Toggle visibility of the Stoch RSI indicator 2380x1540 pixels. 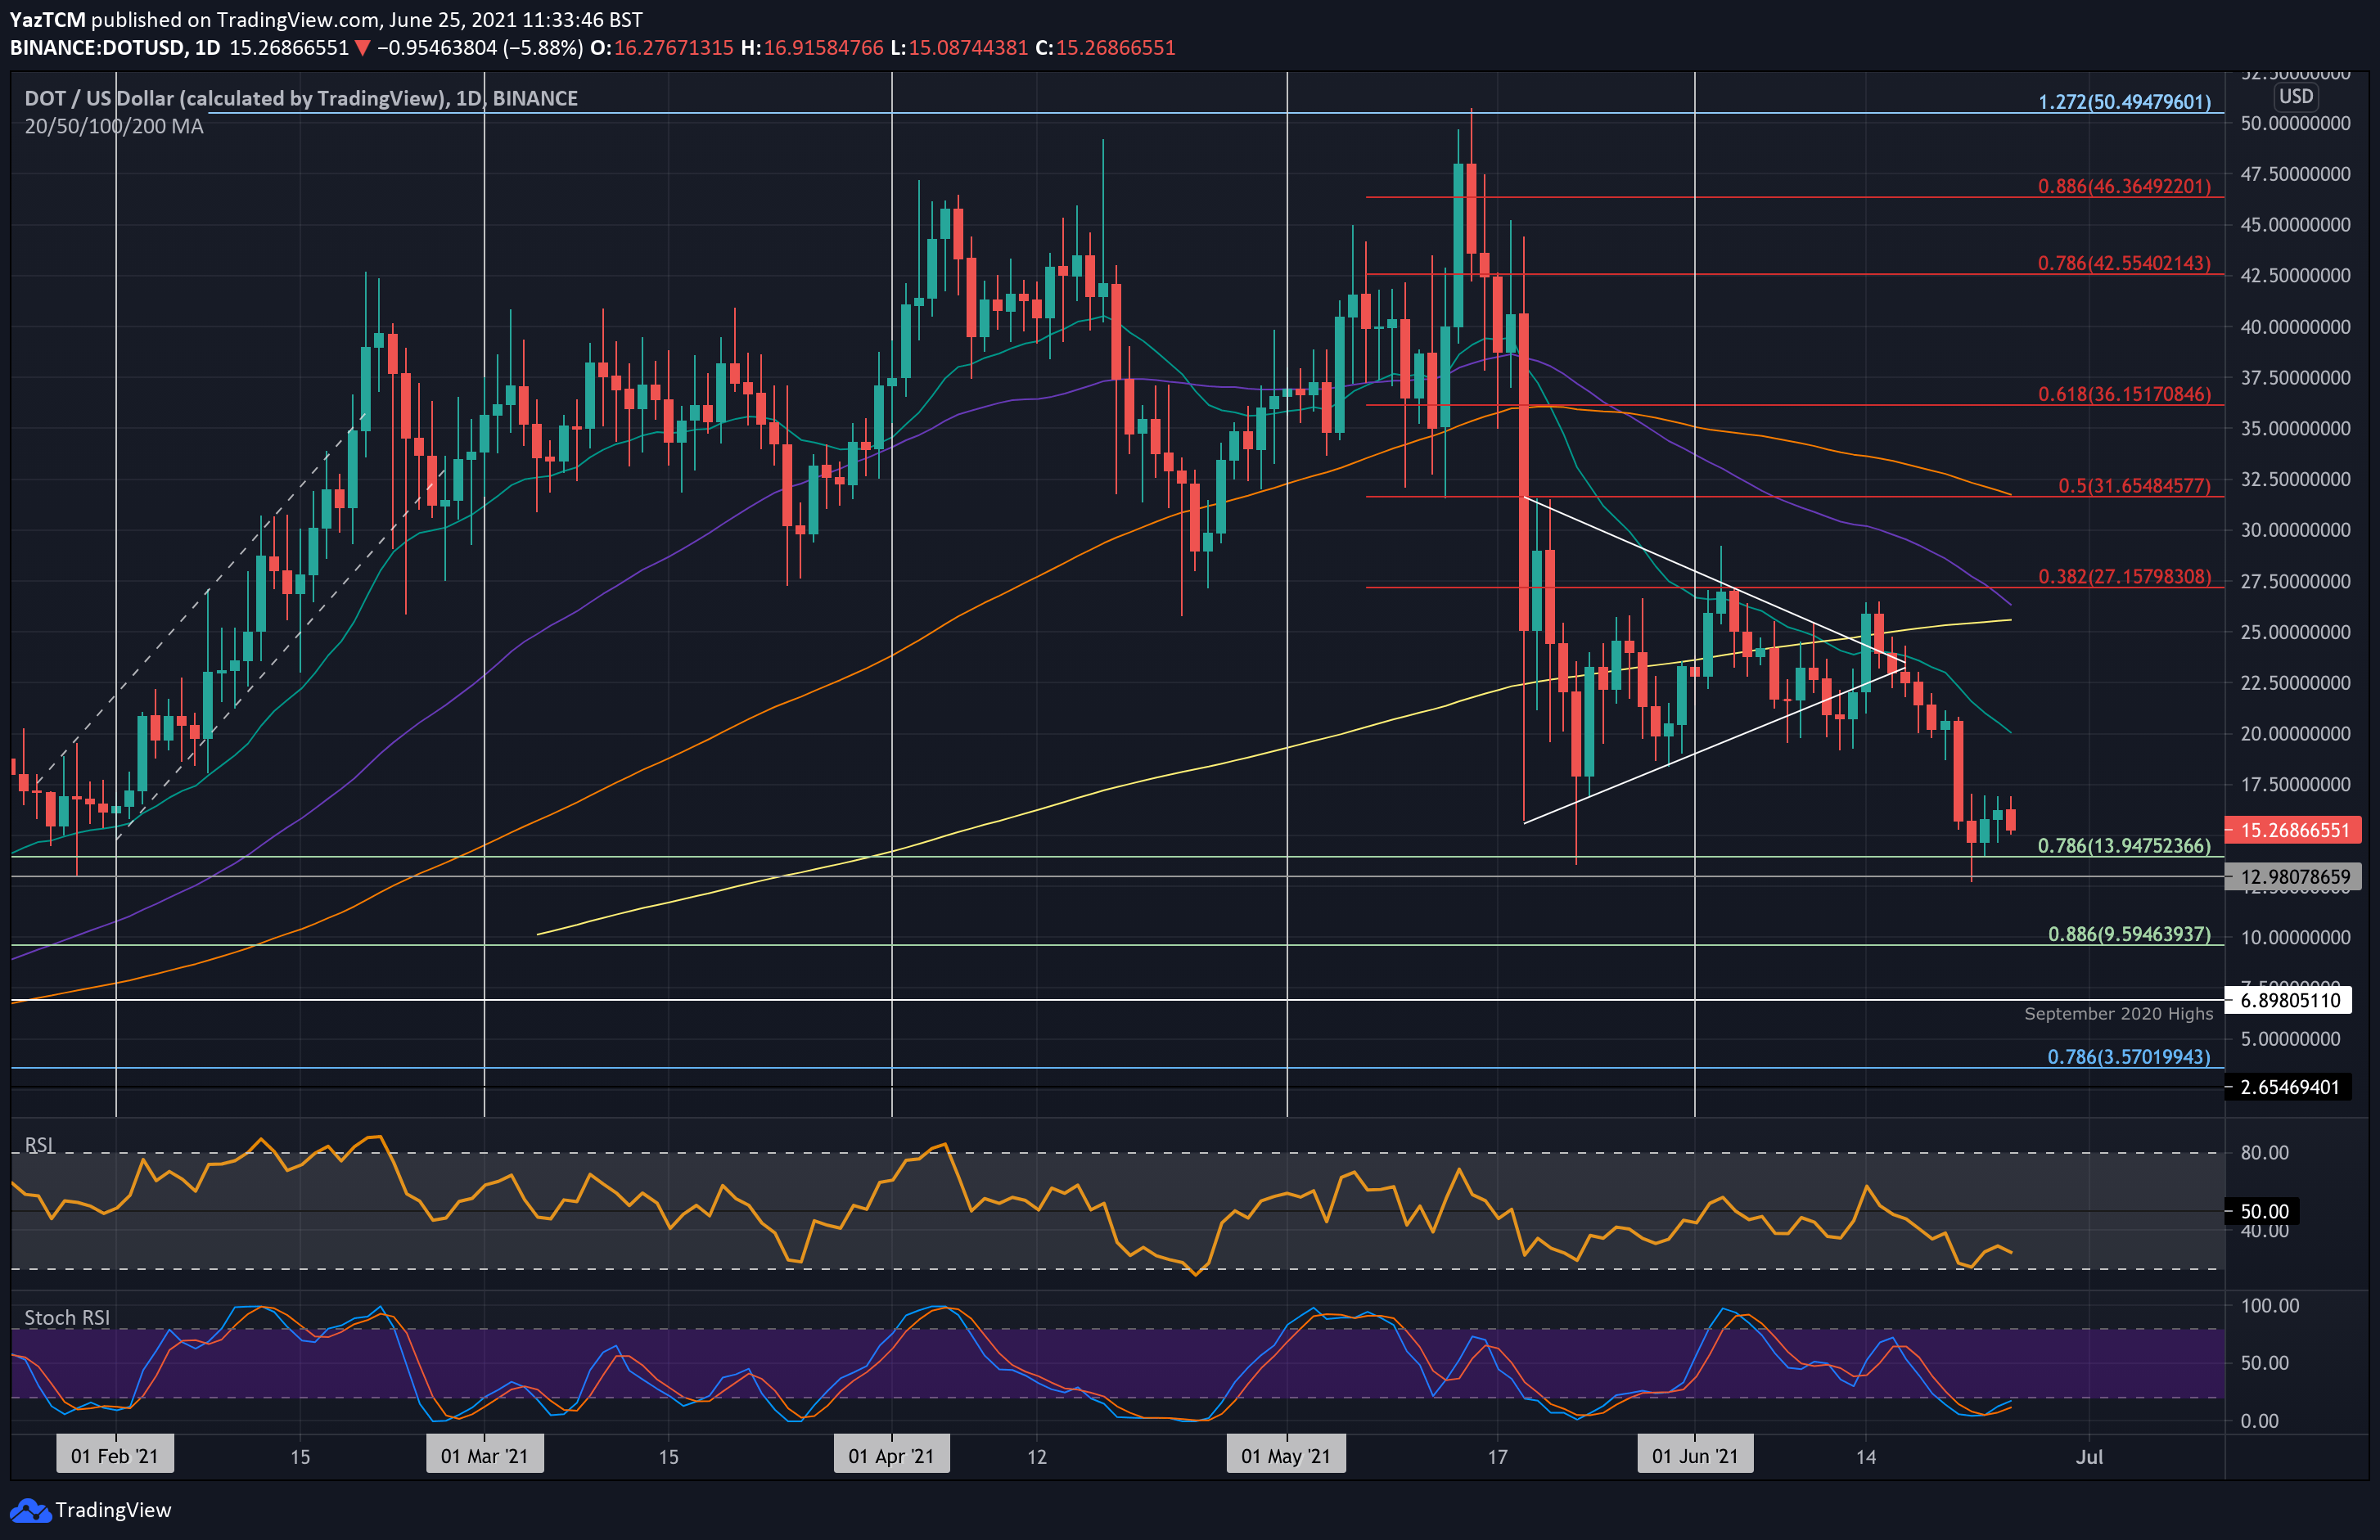click(x=66, y=1317)
